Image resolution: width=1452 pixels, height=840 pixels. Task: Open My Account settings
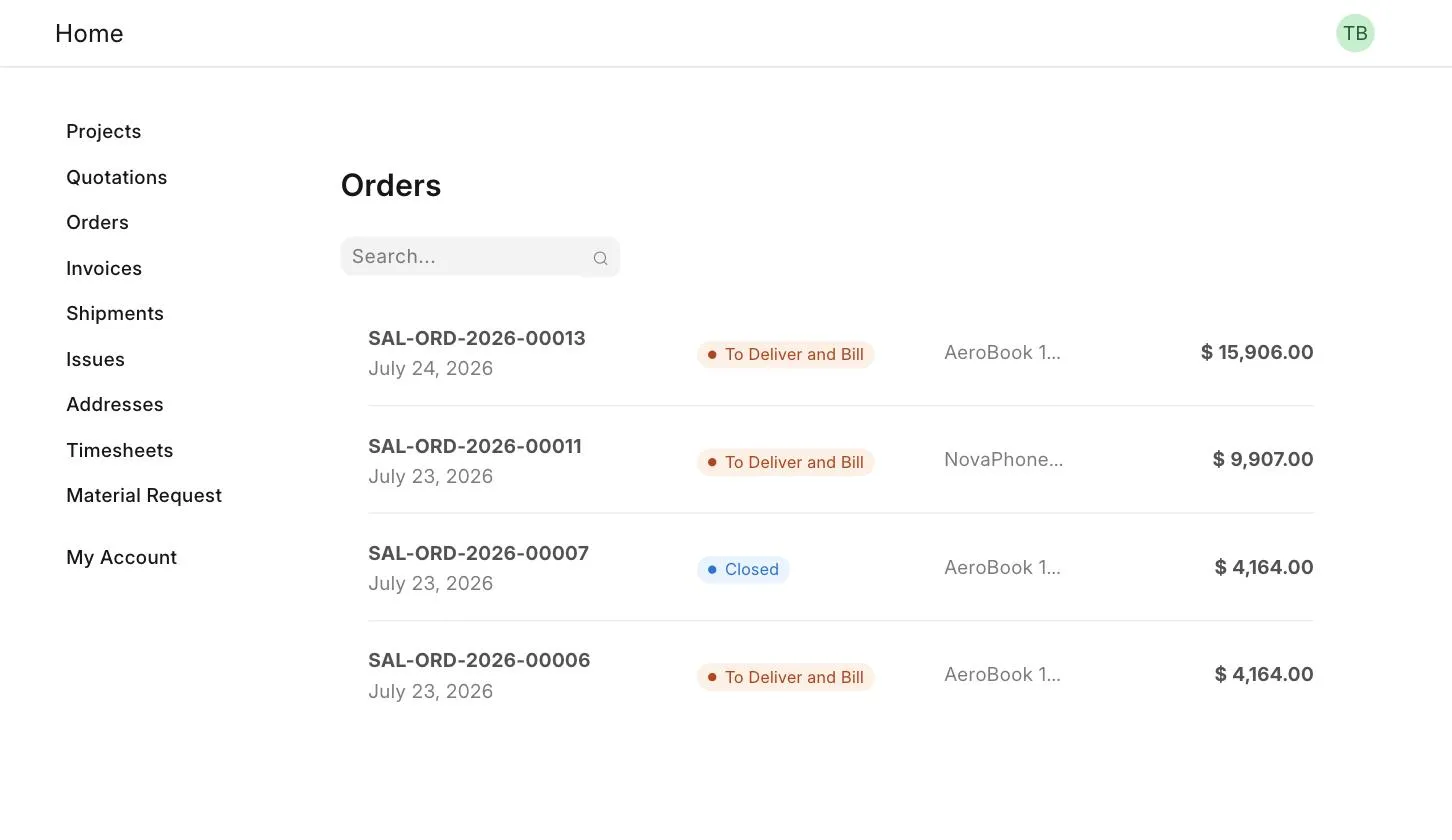122,558
